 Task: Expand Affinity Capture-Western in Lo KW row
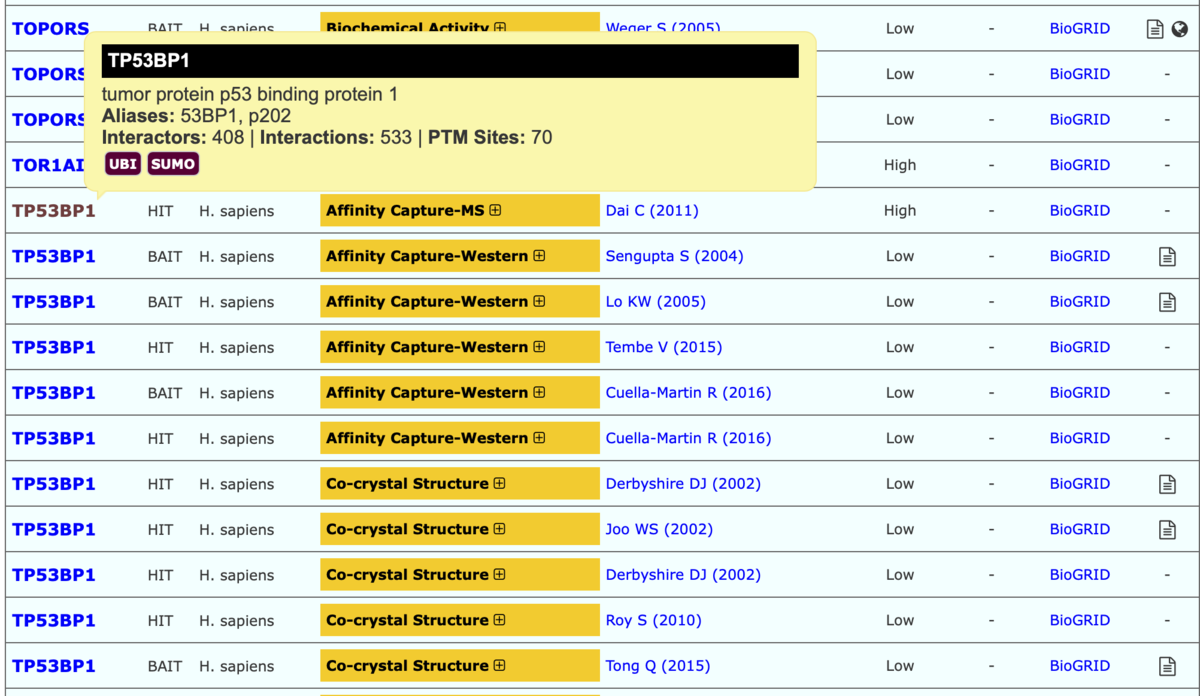539,301
